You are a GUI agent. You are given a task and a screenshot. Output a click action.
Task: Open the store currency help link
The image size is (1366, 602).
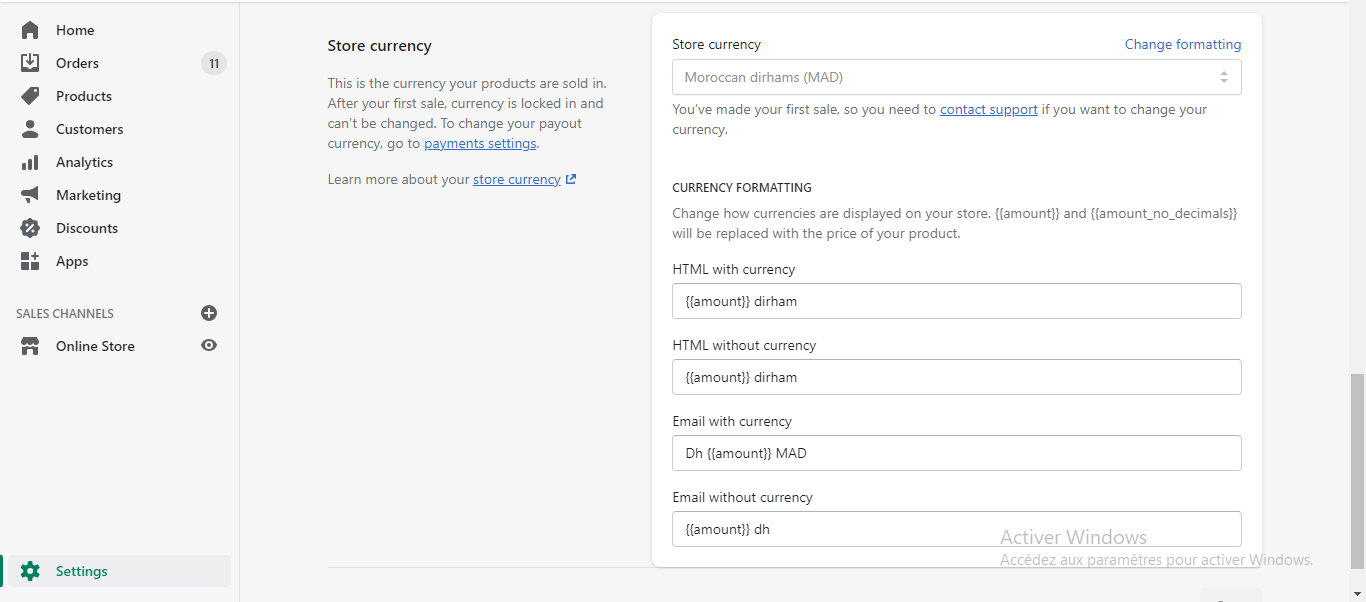tap(517, 180)
